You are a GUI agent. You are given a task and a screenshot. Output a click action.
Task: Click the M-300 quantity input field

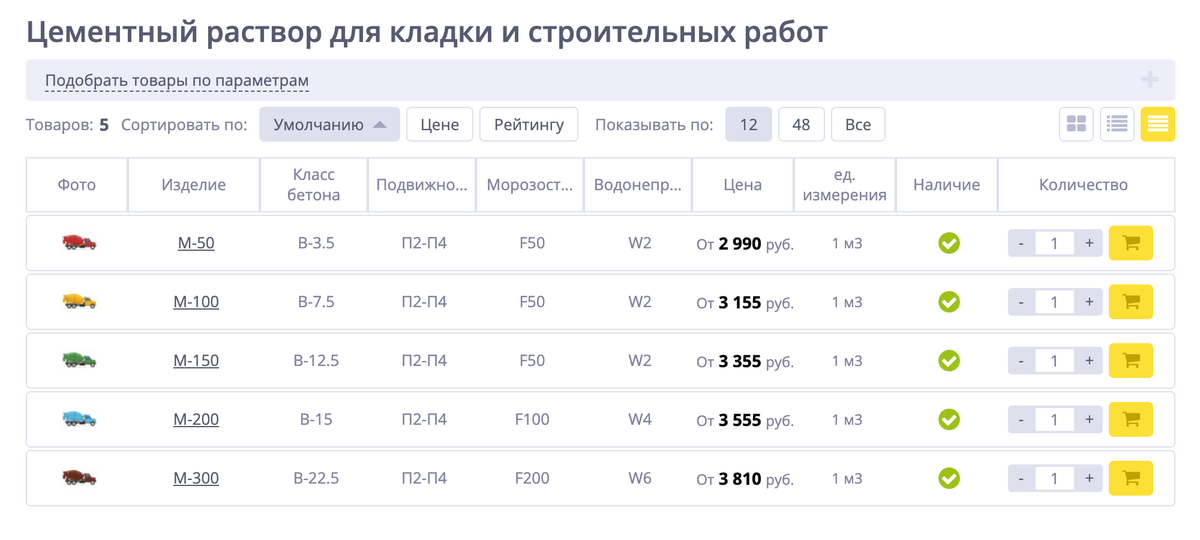1055,479
